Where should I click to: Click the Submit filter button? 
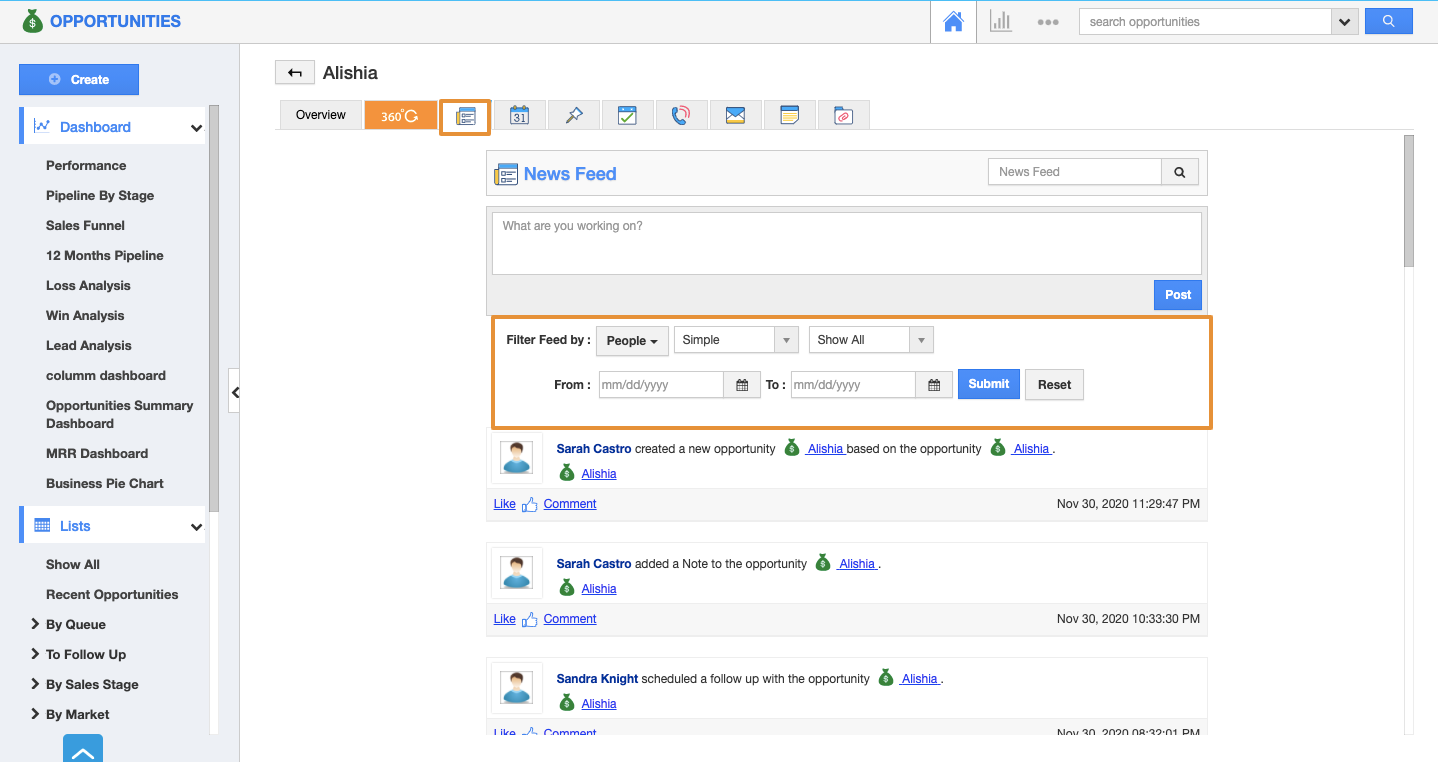click(988, 384)
